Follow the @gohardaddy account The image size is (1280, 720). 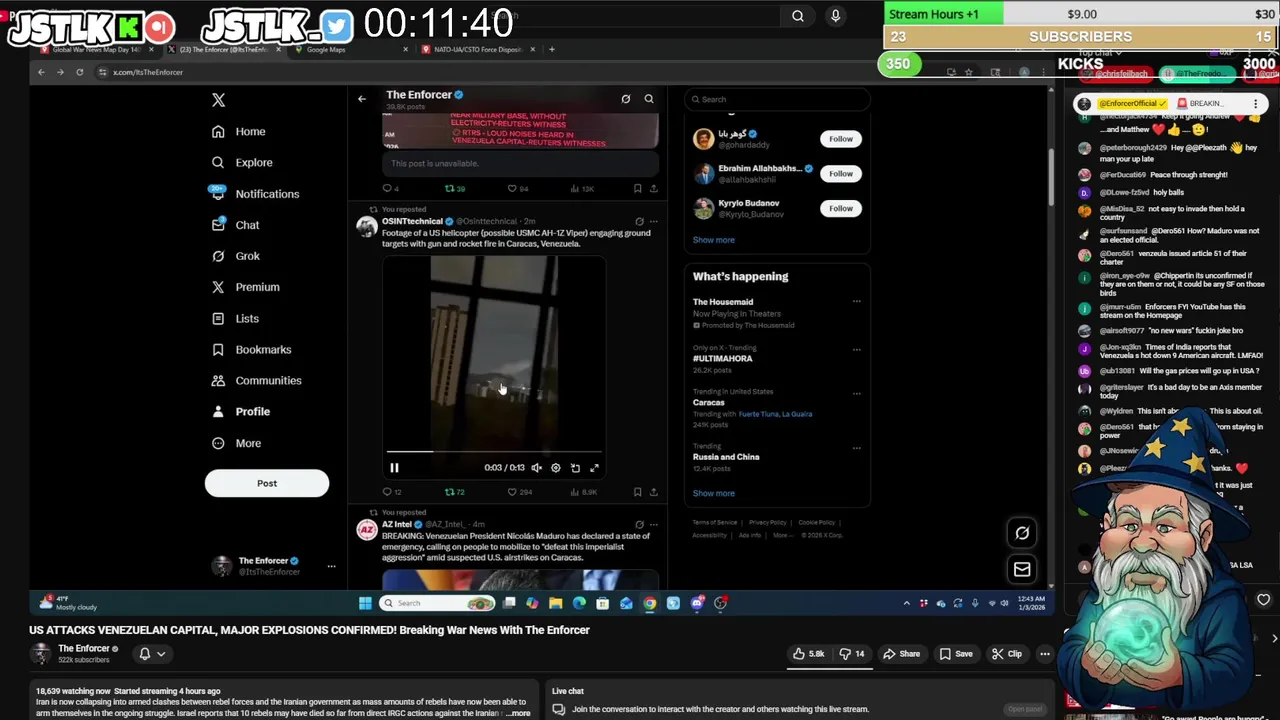[x=841, y=139]
